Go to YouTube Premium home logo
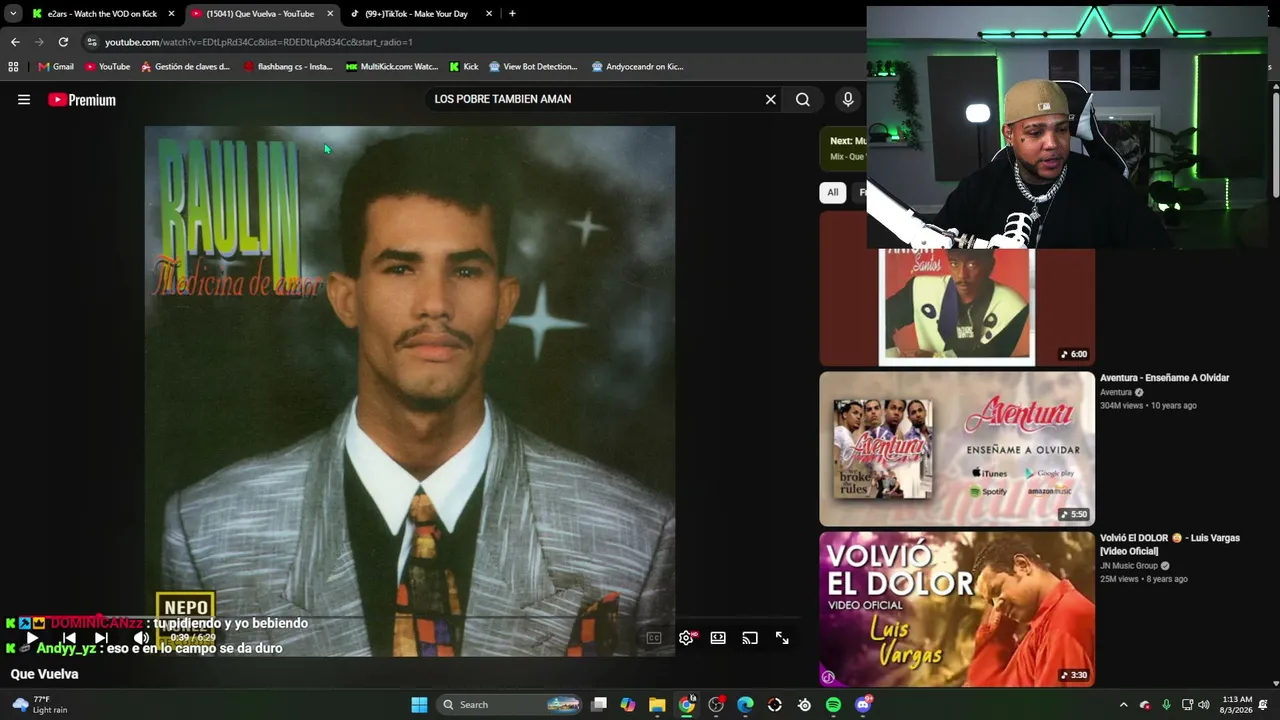Viewport: 1280px width, 720px height. [x=82, y=100]
